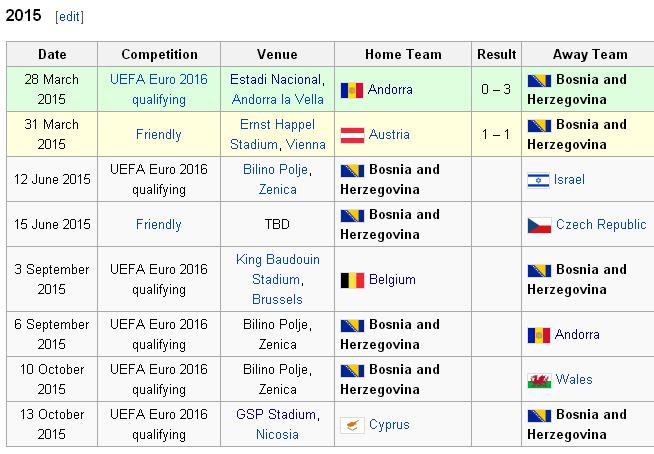Open the Czech Republic team link
The image size is (654, 454).
coord(601,224)
